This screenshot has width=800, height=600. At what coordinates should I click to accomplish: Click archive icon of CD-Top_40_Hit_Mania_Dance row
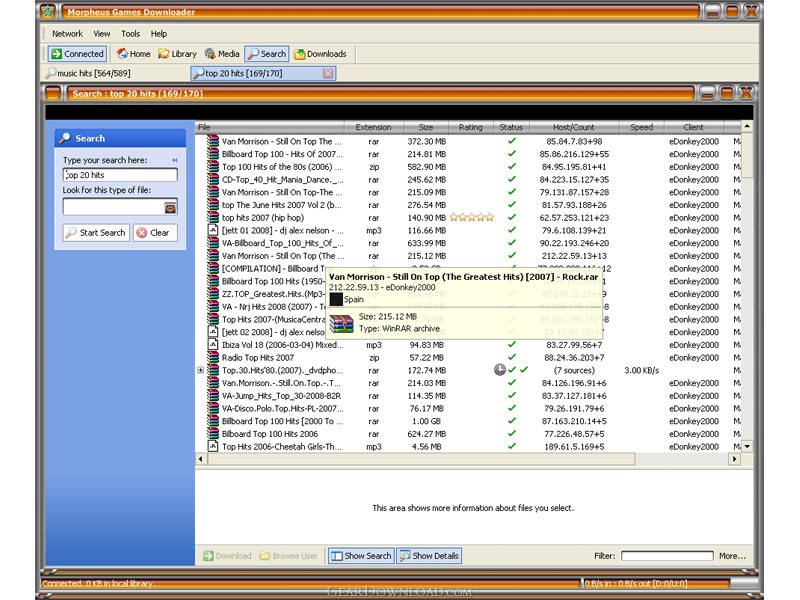tap(213, 180)
